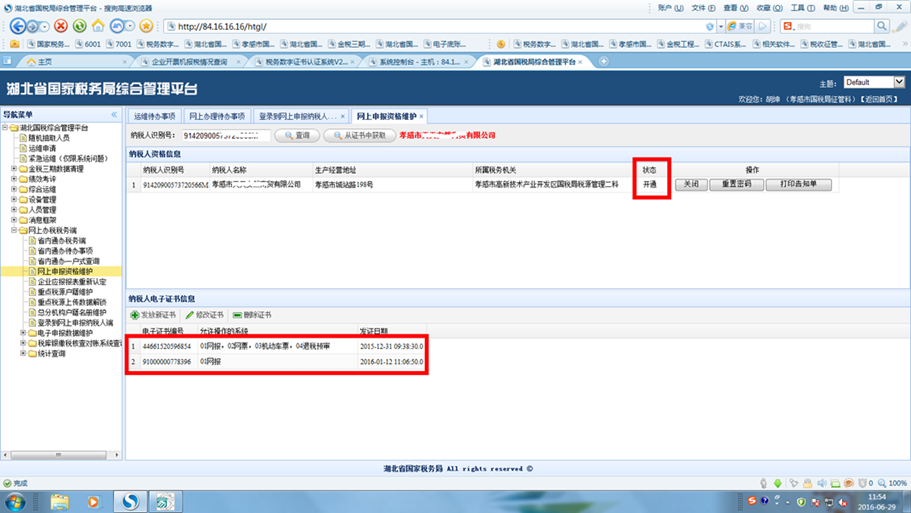
Task: Expand the 人员管理 folder
Action: pyautogui.click(x=14, y=210)
